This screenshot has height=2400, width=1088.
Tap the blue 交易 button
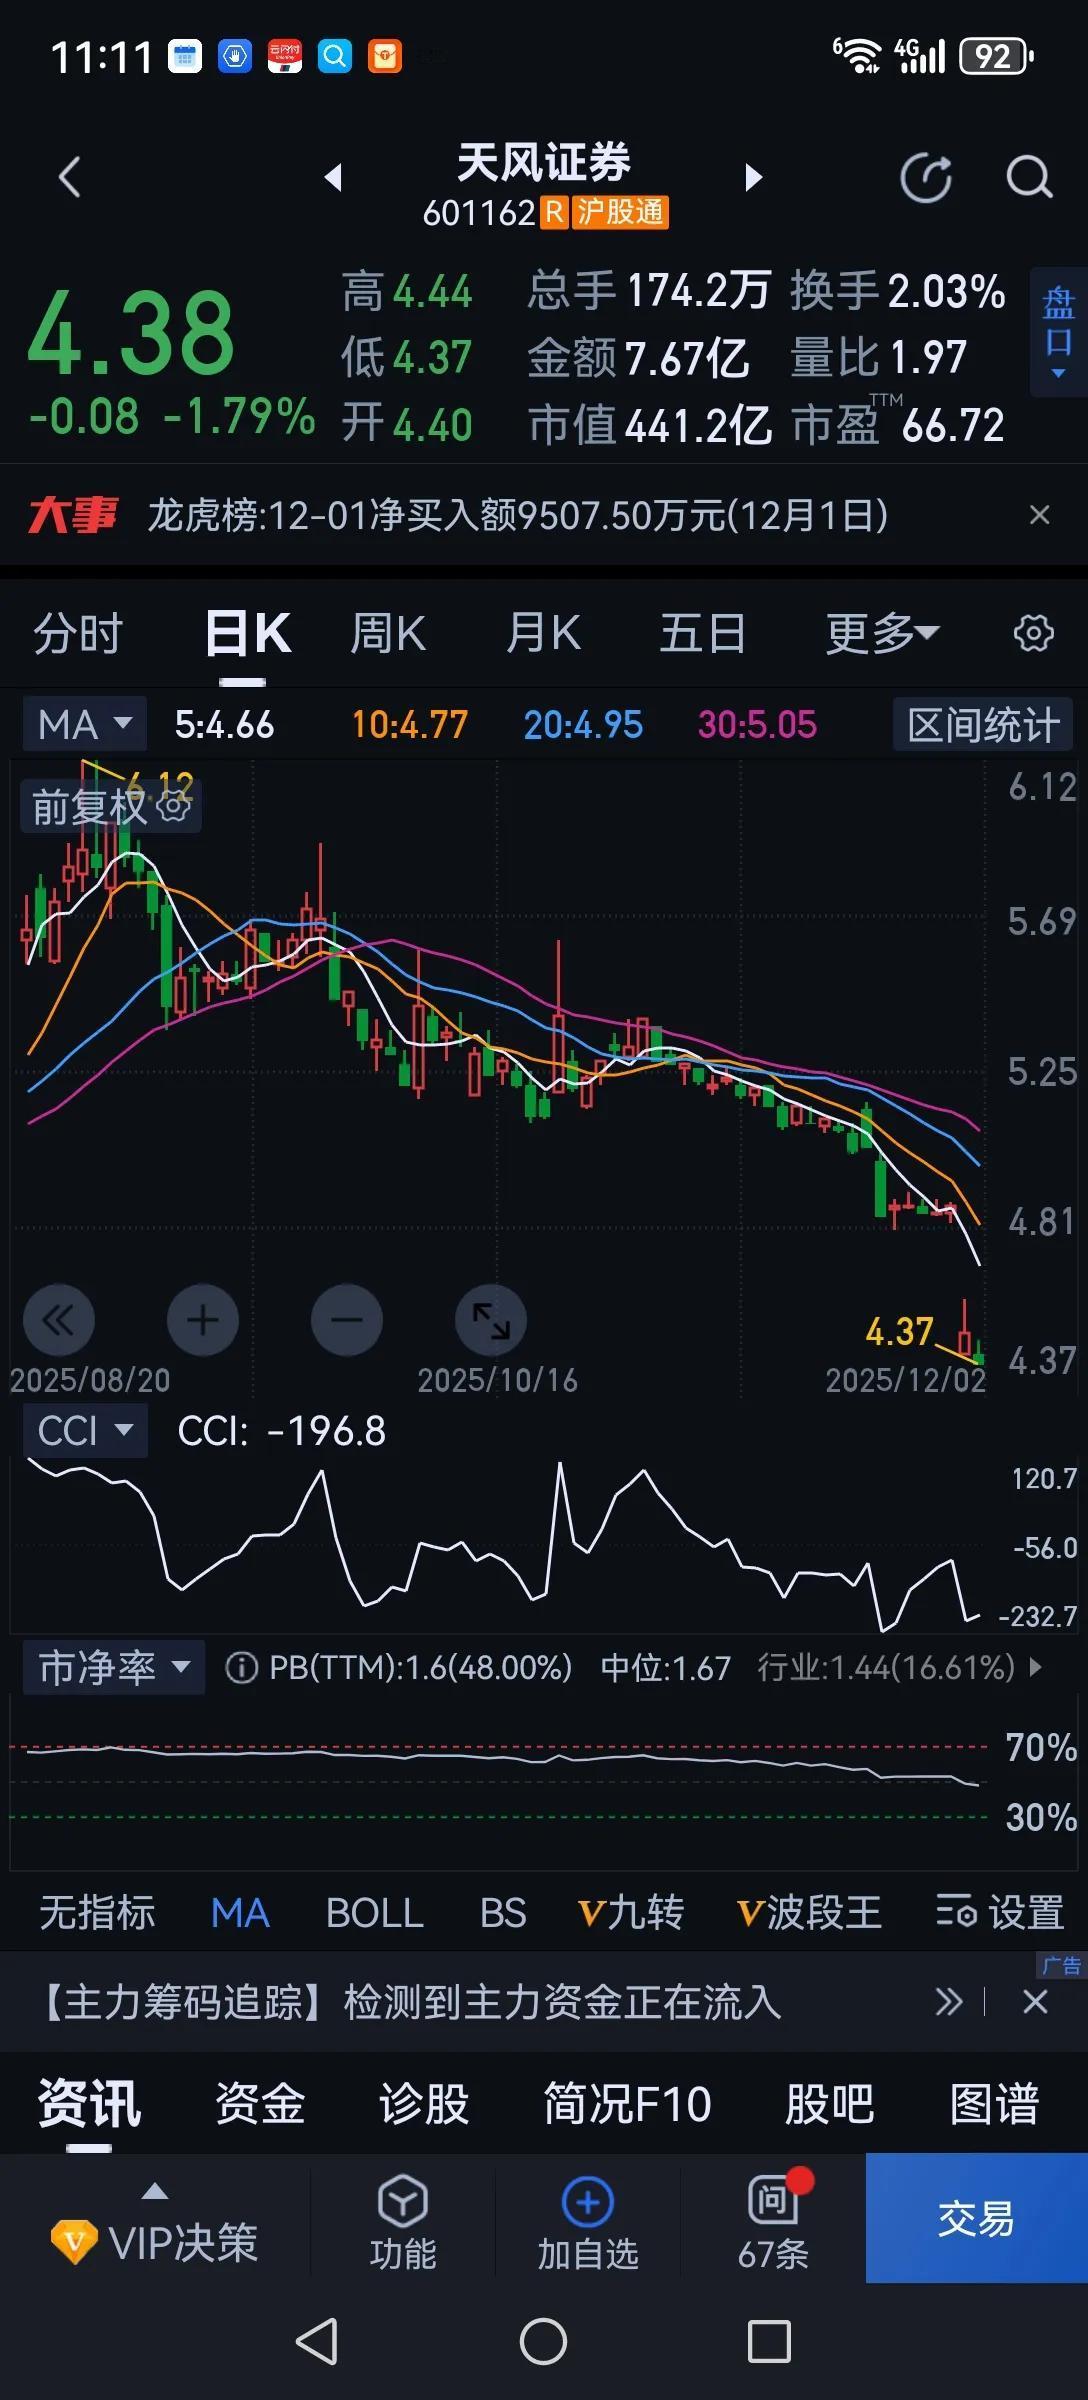pos(976,2218)
